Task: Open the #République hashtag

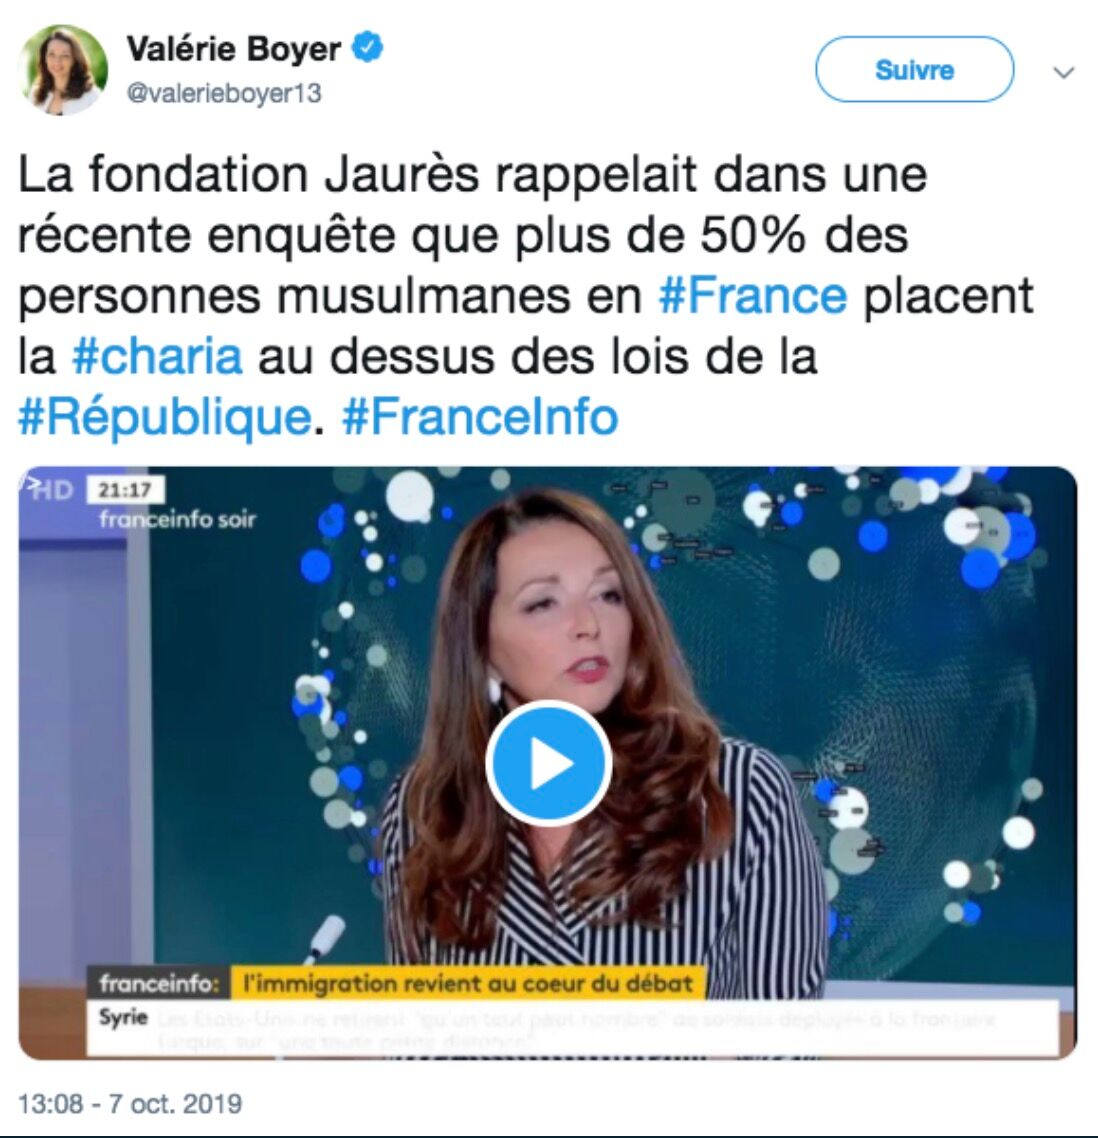Action: (x=165, y=417)
